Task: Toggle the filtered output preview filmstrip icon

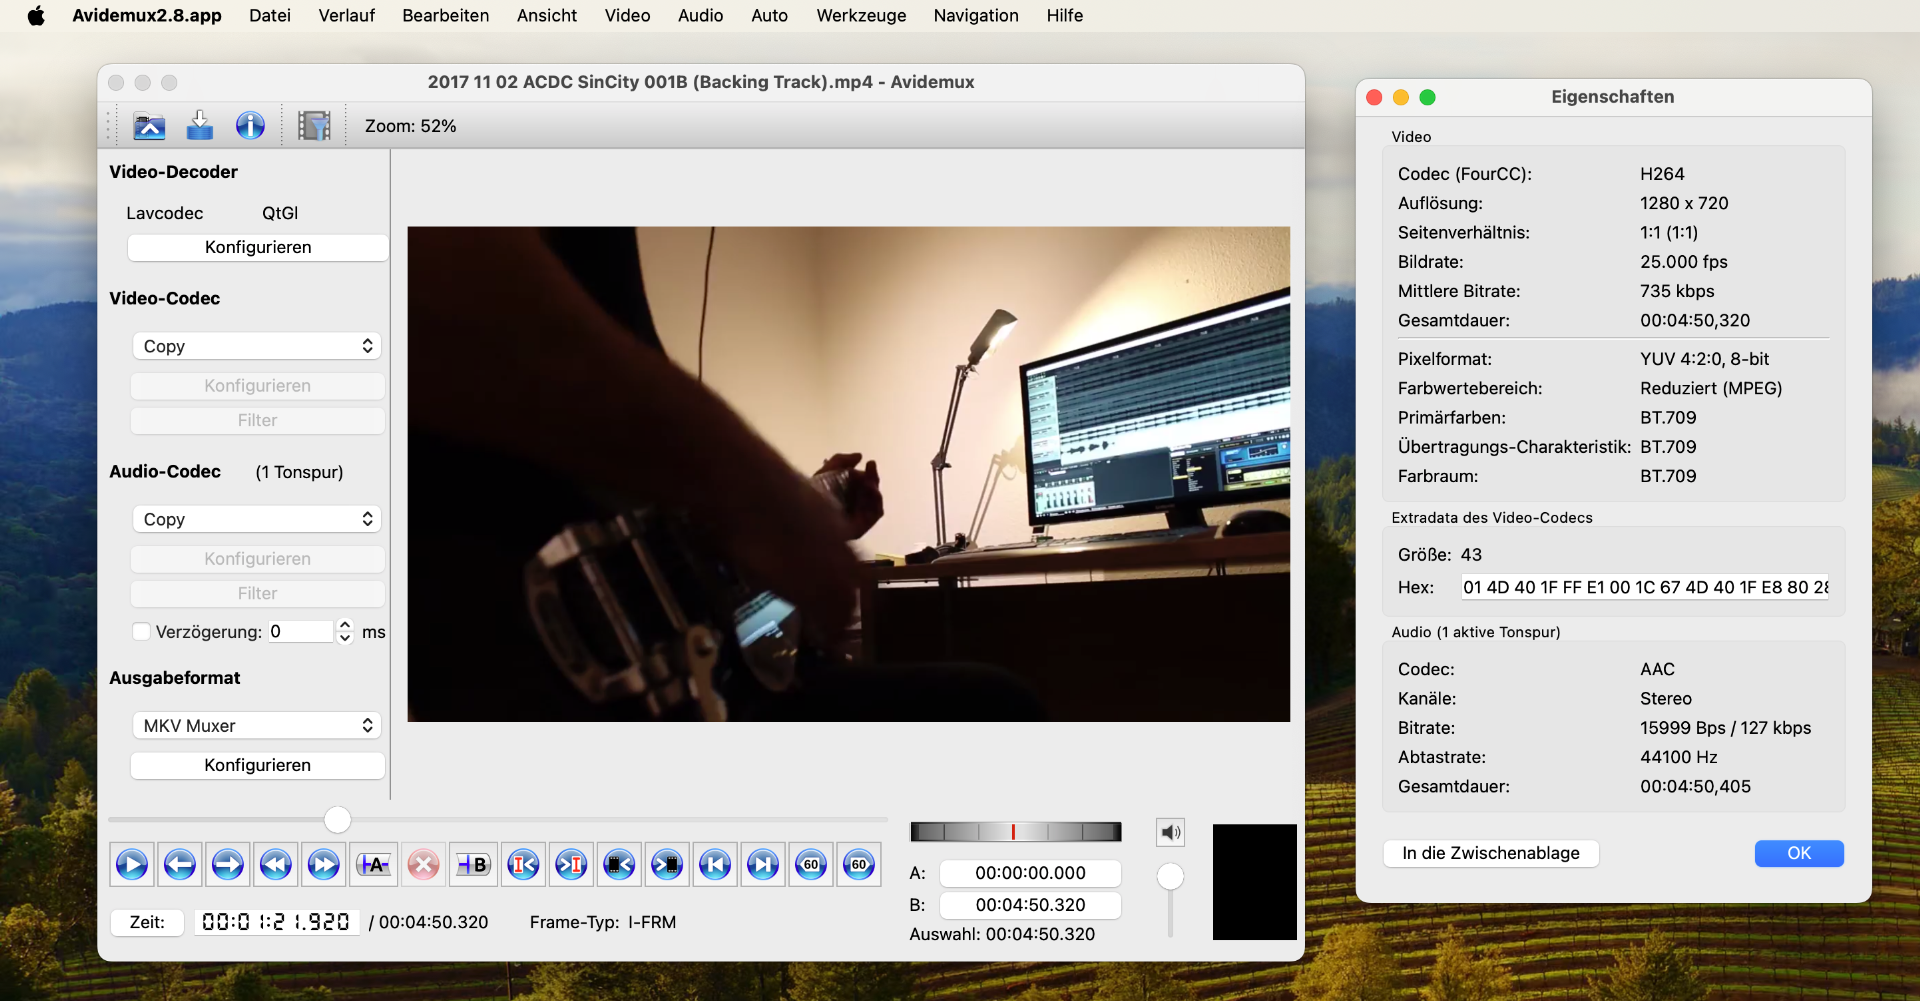Action: pyautogui.click(x=314, y=126)
